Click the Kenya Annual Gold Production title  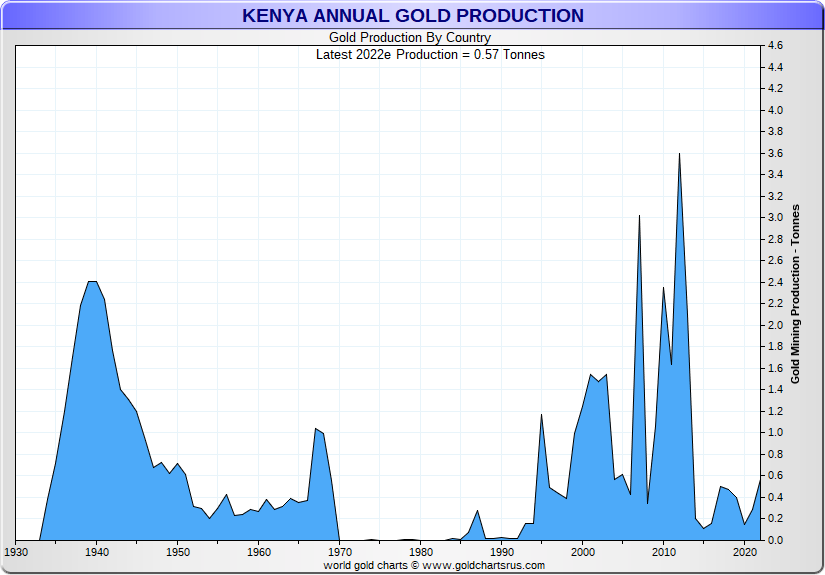point(412,16)
